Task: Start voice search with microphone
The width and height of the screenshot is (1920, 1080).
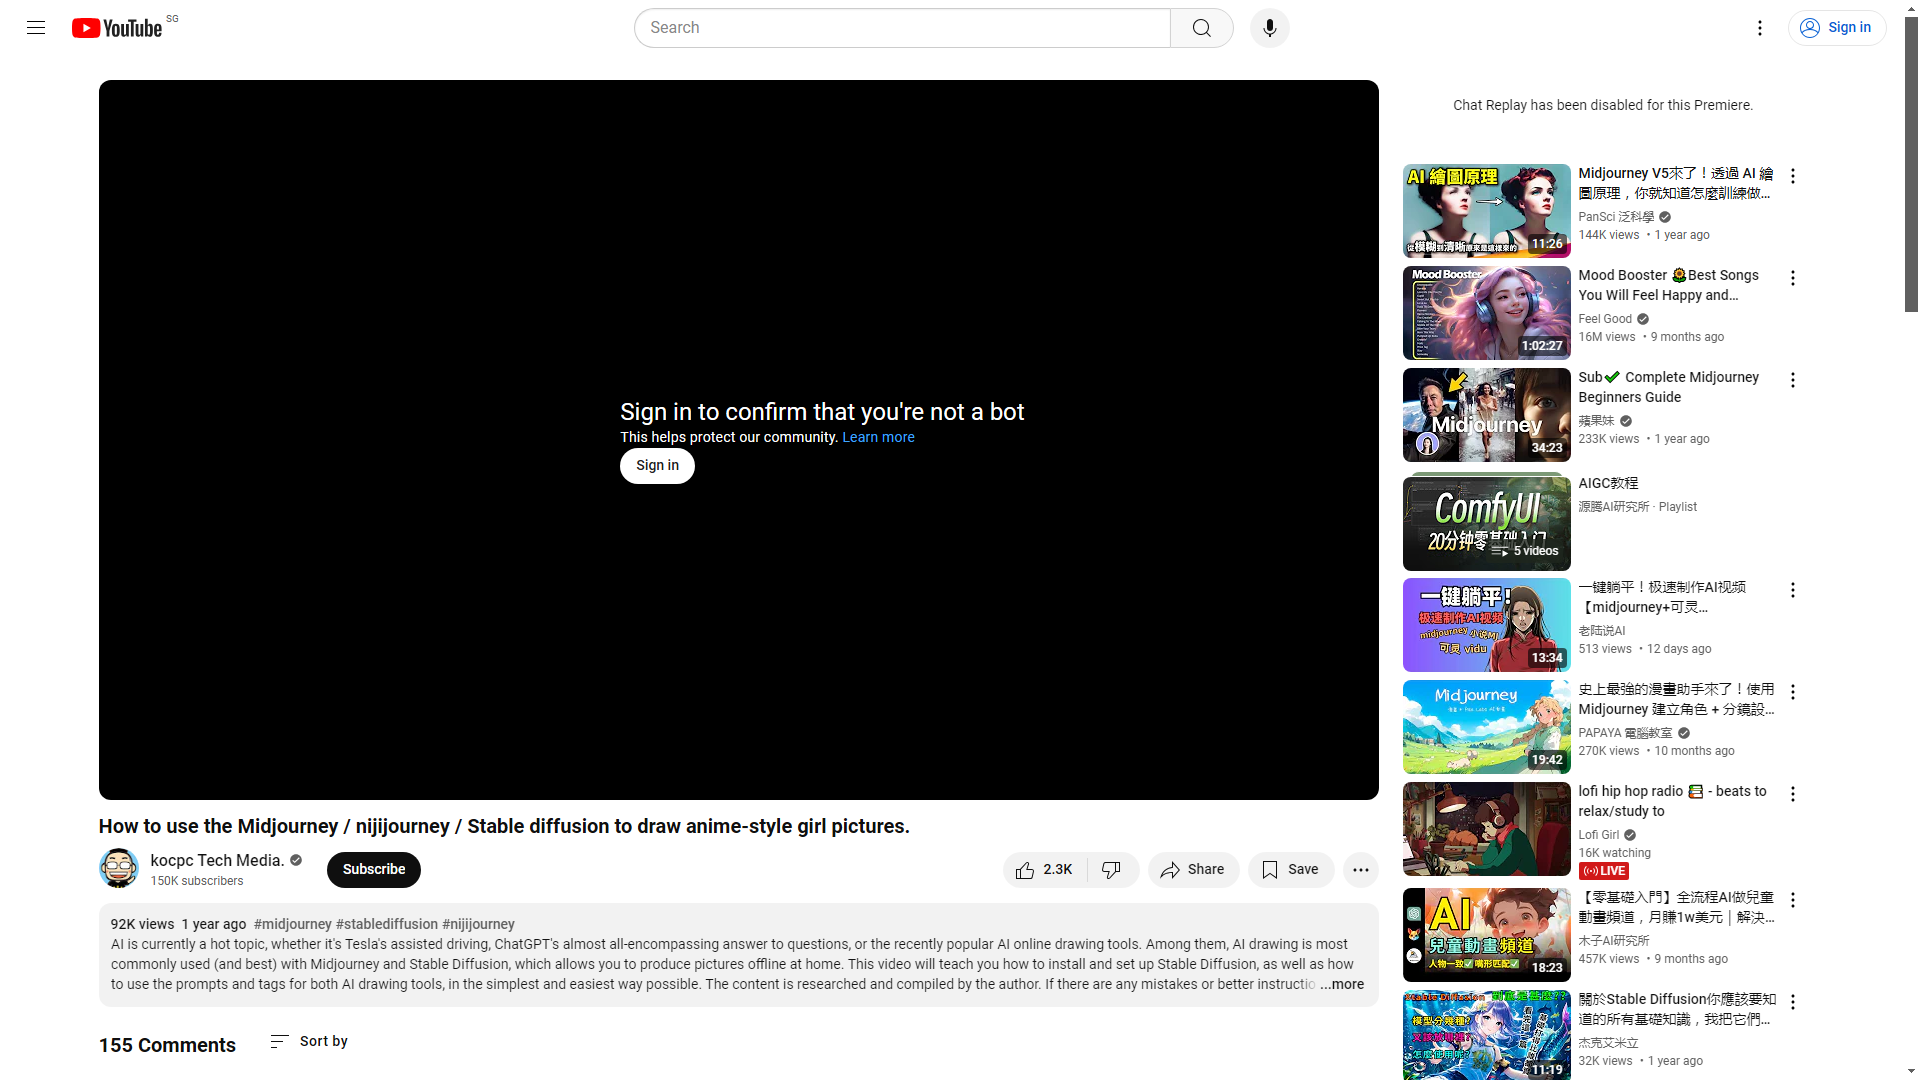Action: pyautogui.click(x=1269, y=28)
